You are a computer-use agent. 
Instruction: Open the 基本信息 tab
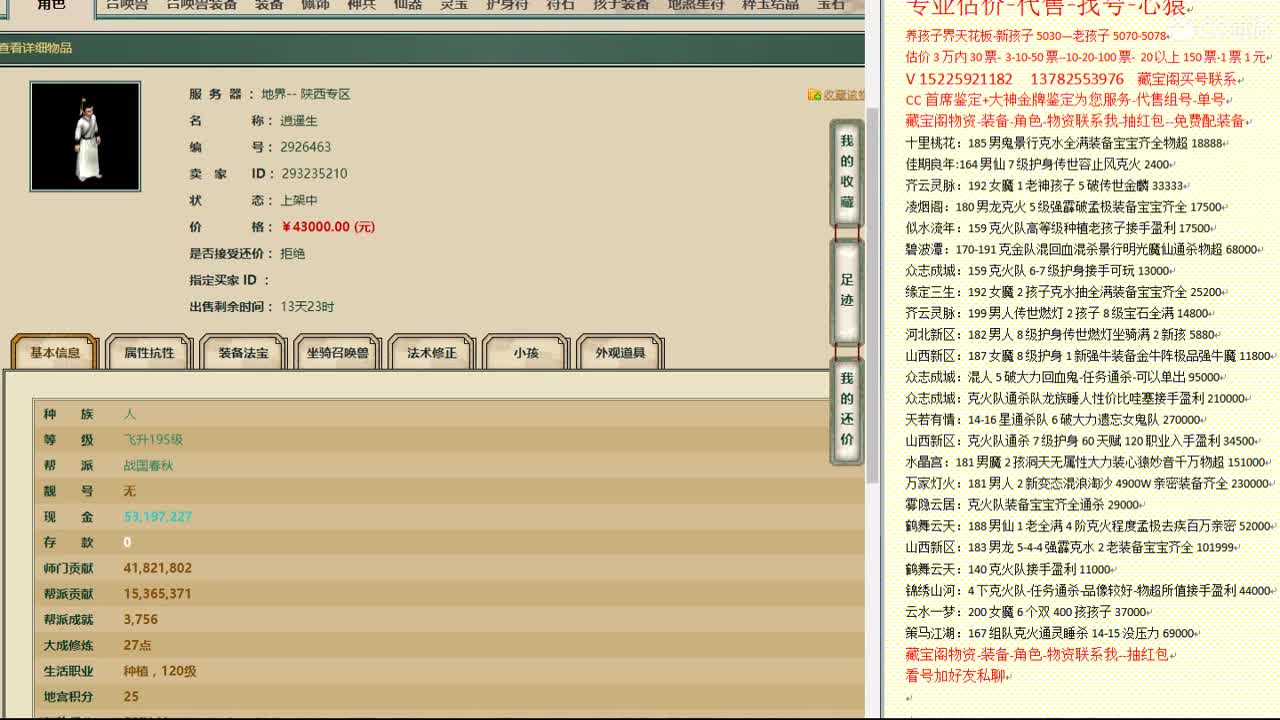[55, 352]
